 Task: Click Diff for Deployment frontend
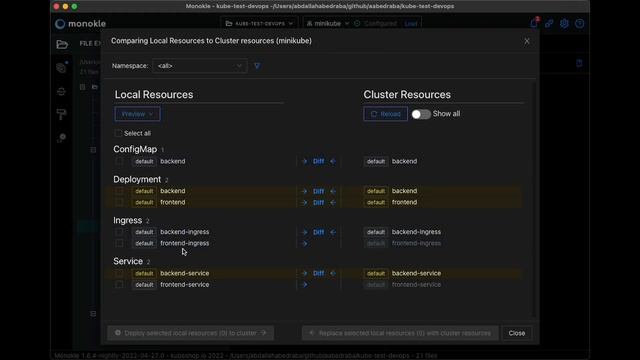tap(318, 203)
